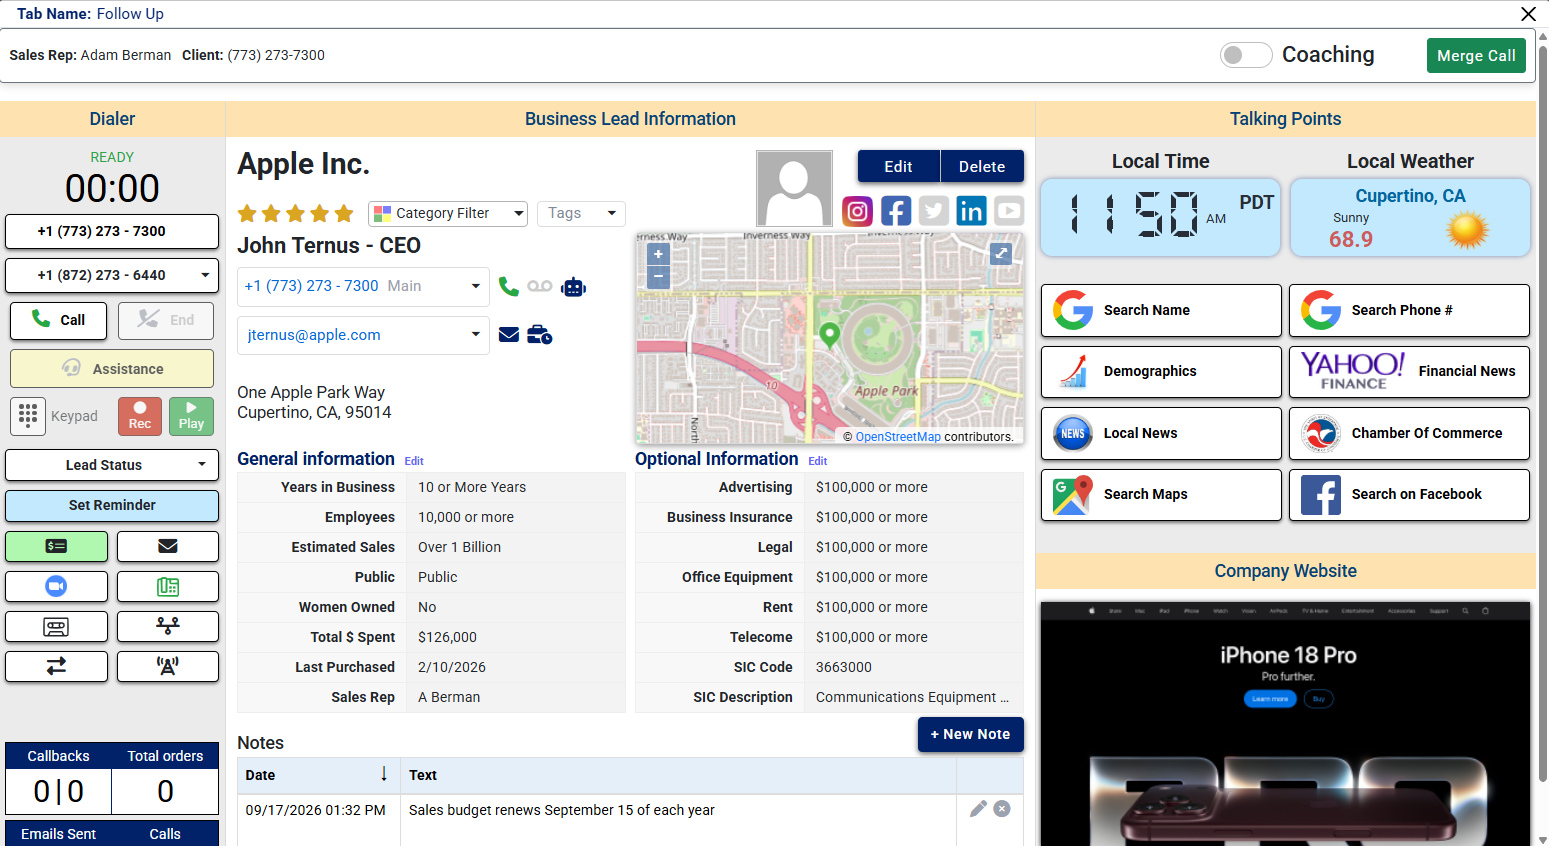
Task: Click the Merge Call button
Action: pyautogui.click(x=1476, y=56)
